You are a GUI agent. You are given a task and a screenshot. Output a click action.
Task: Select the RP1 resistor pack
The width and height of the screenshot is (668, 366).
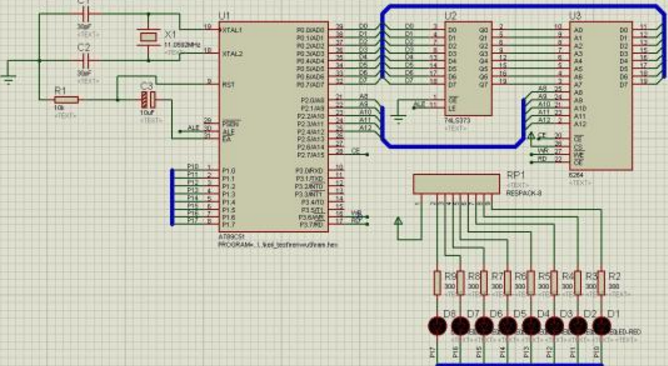456,184
